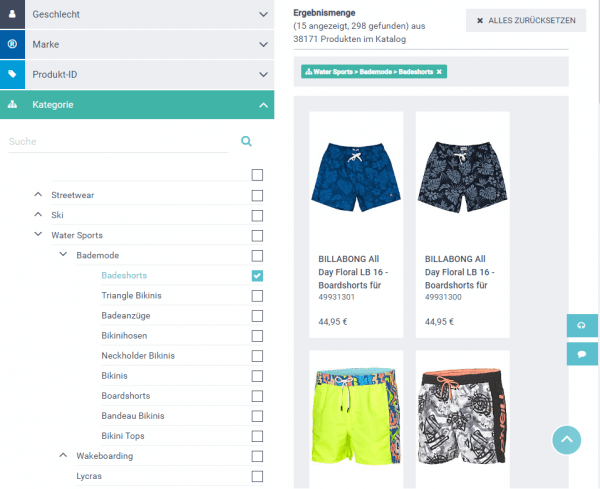Check the Triangle Bikinis checkbox
Viewport: 600px width, 489px height.
[x=257, y=296]
